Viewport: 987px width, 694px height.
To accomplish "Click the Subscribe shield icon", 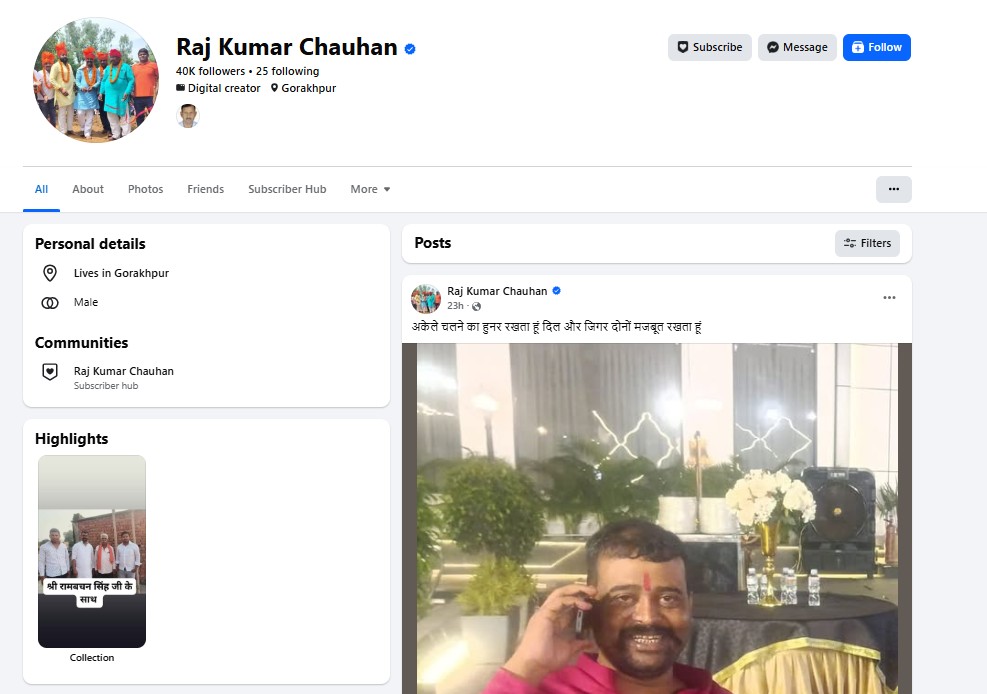I will [684, 47].
